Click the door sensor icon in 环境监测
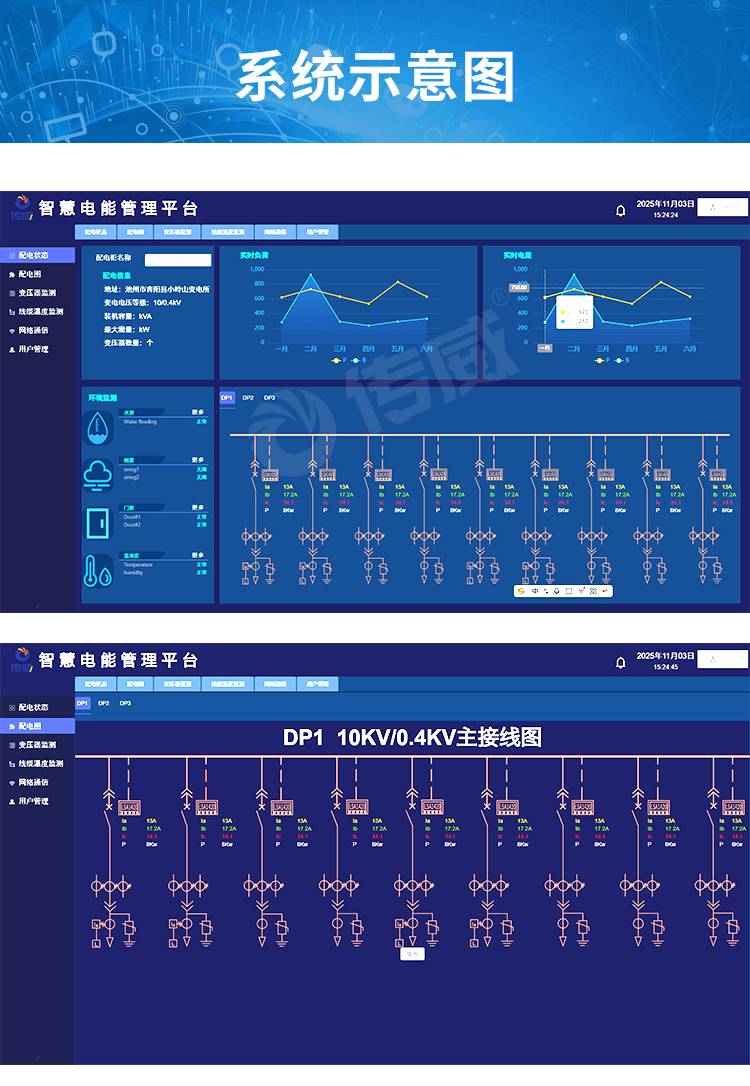The width and height of the screenshot is (750, 1086). [x=99, y=523]
